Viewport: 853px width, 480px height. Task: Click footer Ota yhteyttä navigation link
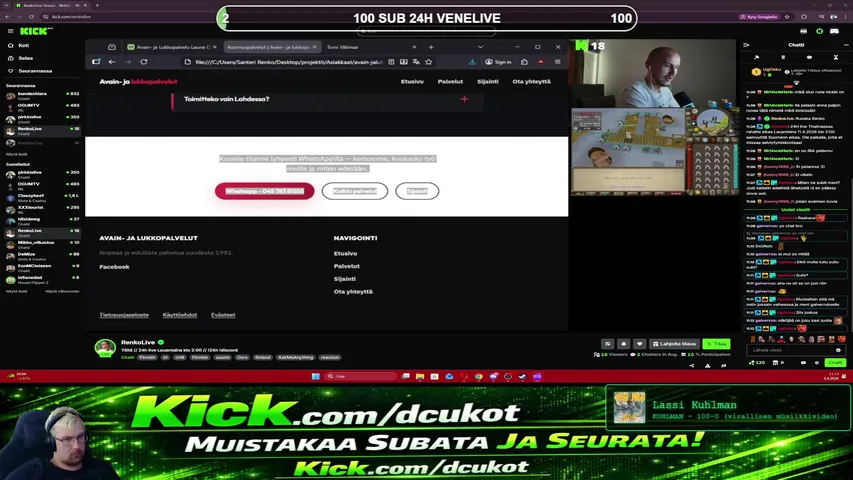353,292
